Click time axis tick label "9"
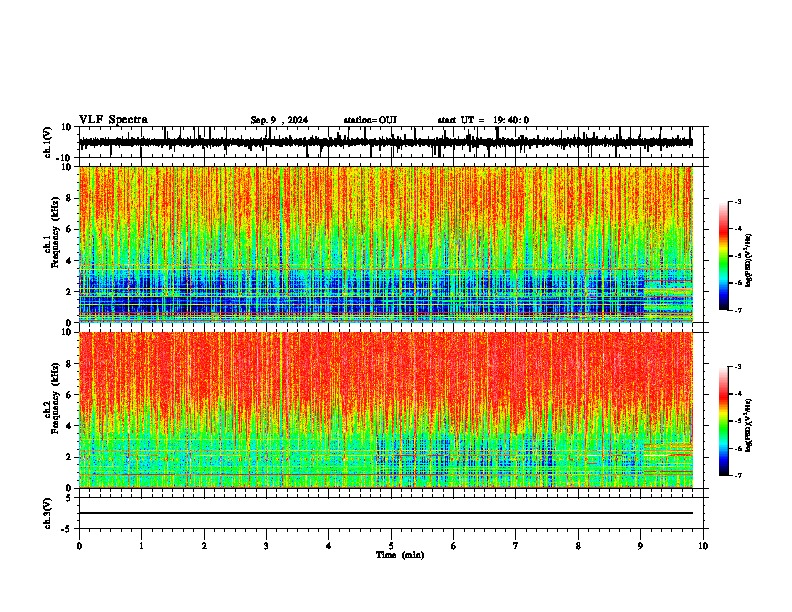Screen dimensions: 792x612 coord(640,546)
